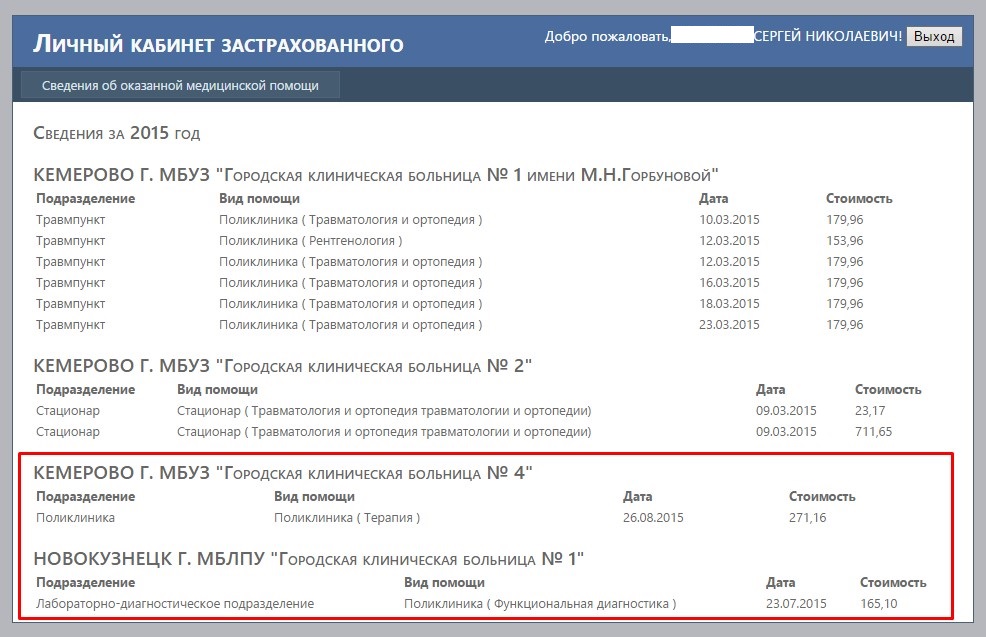The width and height of the screenshot is (986, 637).
Task: Click the Выход logout button
Action: 934,36
